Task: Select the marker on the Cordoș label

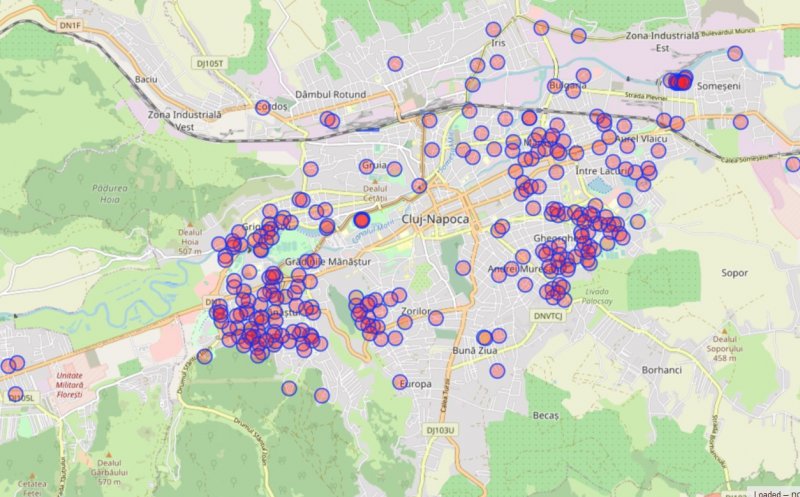Action: click(x=263, y=107)
